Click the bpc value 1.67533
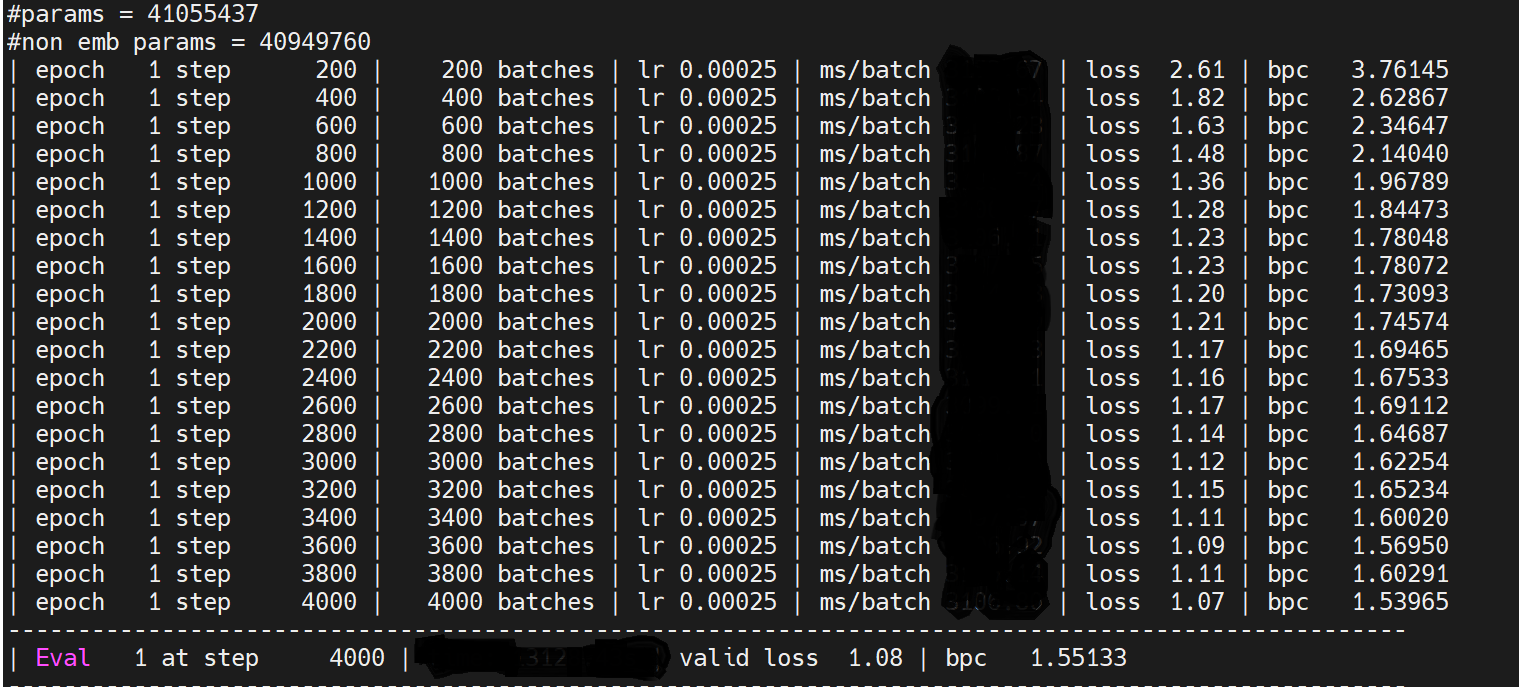 point(1399,378)
